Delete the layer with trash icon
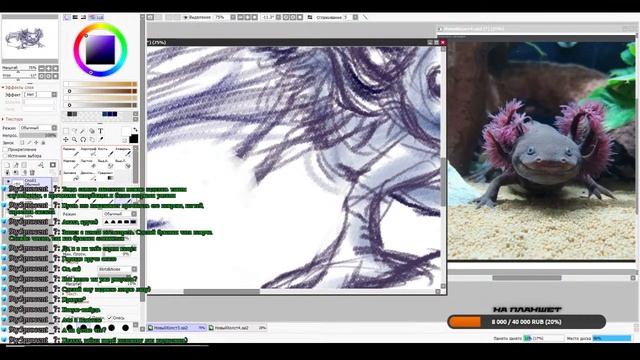The width and height of the screenshot is (640, 360). pos(32,172)
